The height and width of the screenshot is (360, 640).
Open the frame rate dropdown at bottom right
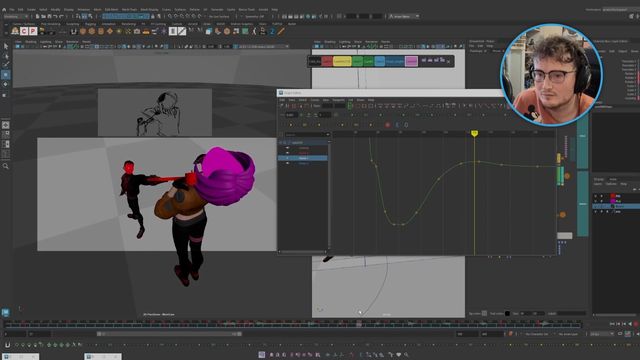pos(602,334)
